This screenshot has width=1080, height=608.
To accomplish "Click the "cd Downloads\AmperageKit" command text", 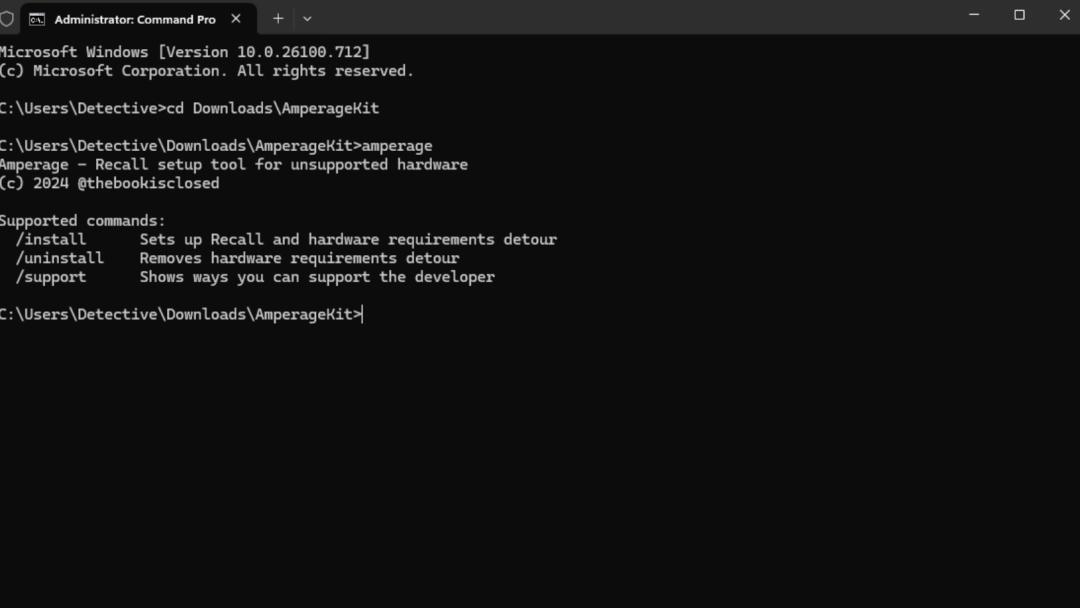I will coord(273,108).
